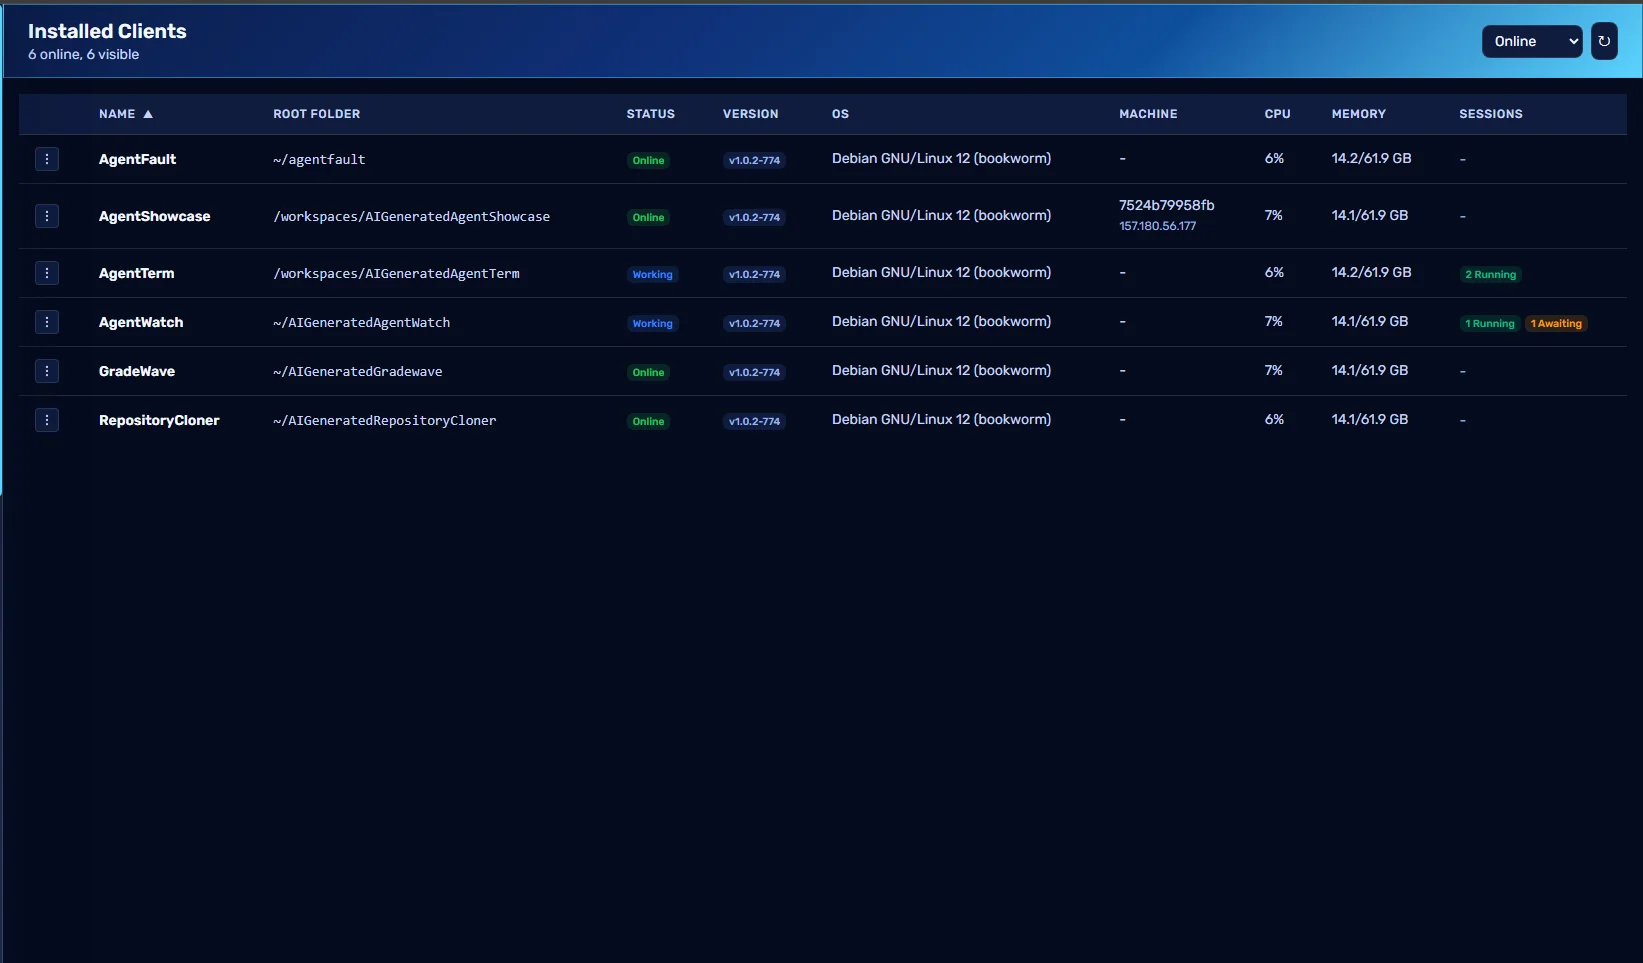Image resolution: width=1643 pixels, height=963 pixels.
Task: Click the 2 Running sessions badge for AgentTerm
Action: [x=1491, y=274]
